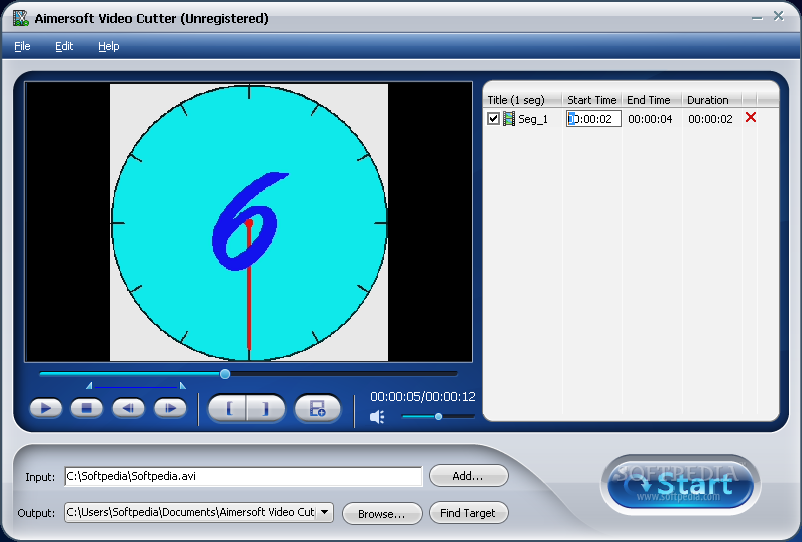
Task: Click the video seek bar handle
Action: tap(225, 374)
